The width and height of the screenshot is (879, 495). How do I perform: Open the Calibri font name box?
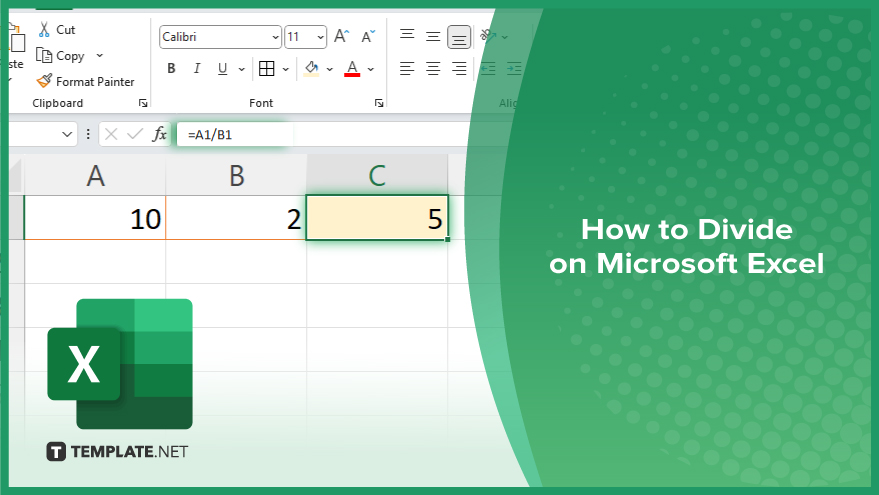pyautogui.click(x=220, y=37)
